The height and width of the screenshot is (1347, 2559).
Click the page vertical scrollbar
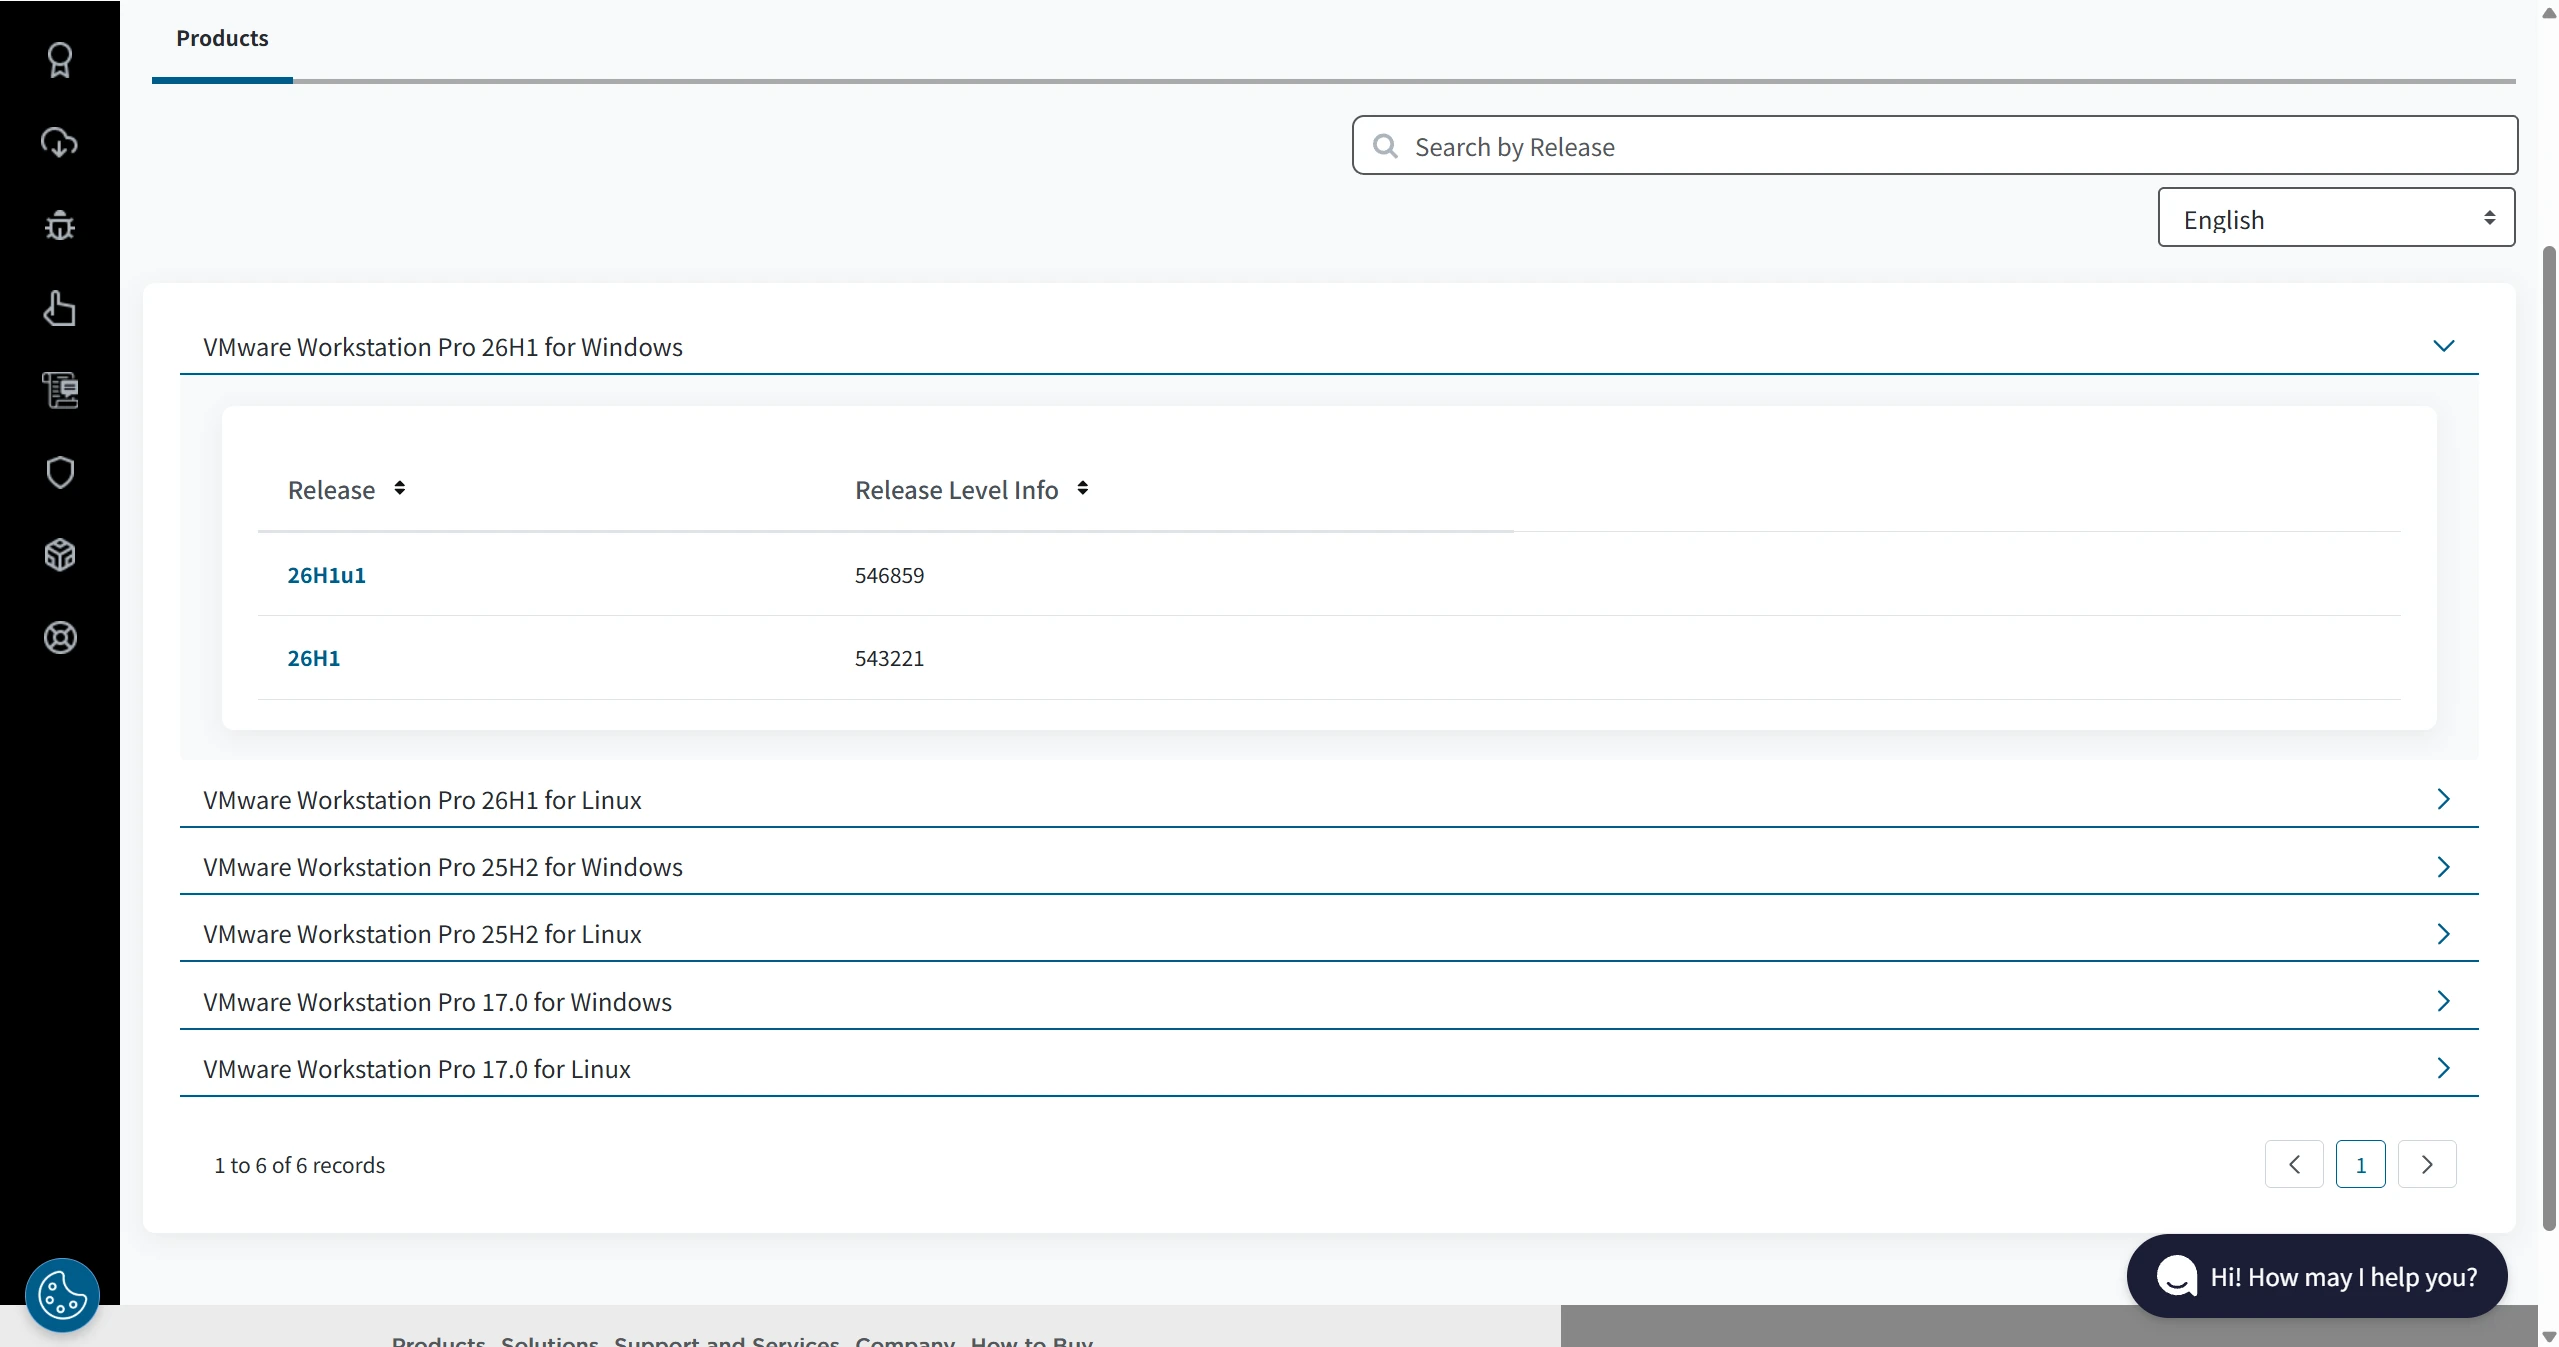[x=2549, y=738]
